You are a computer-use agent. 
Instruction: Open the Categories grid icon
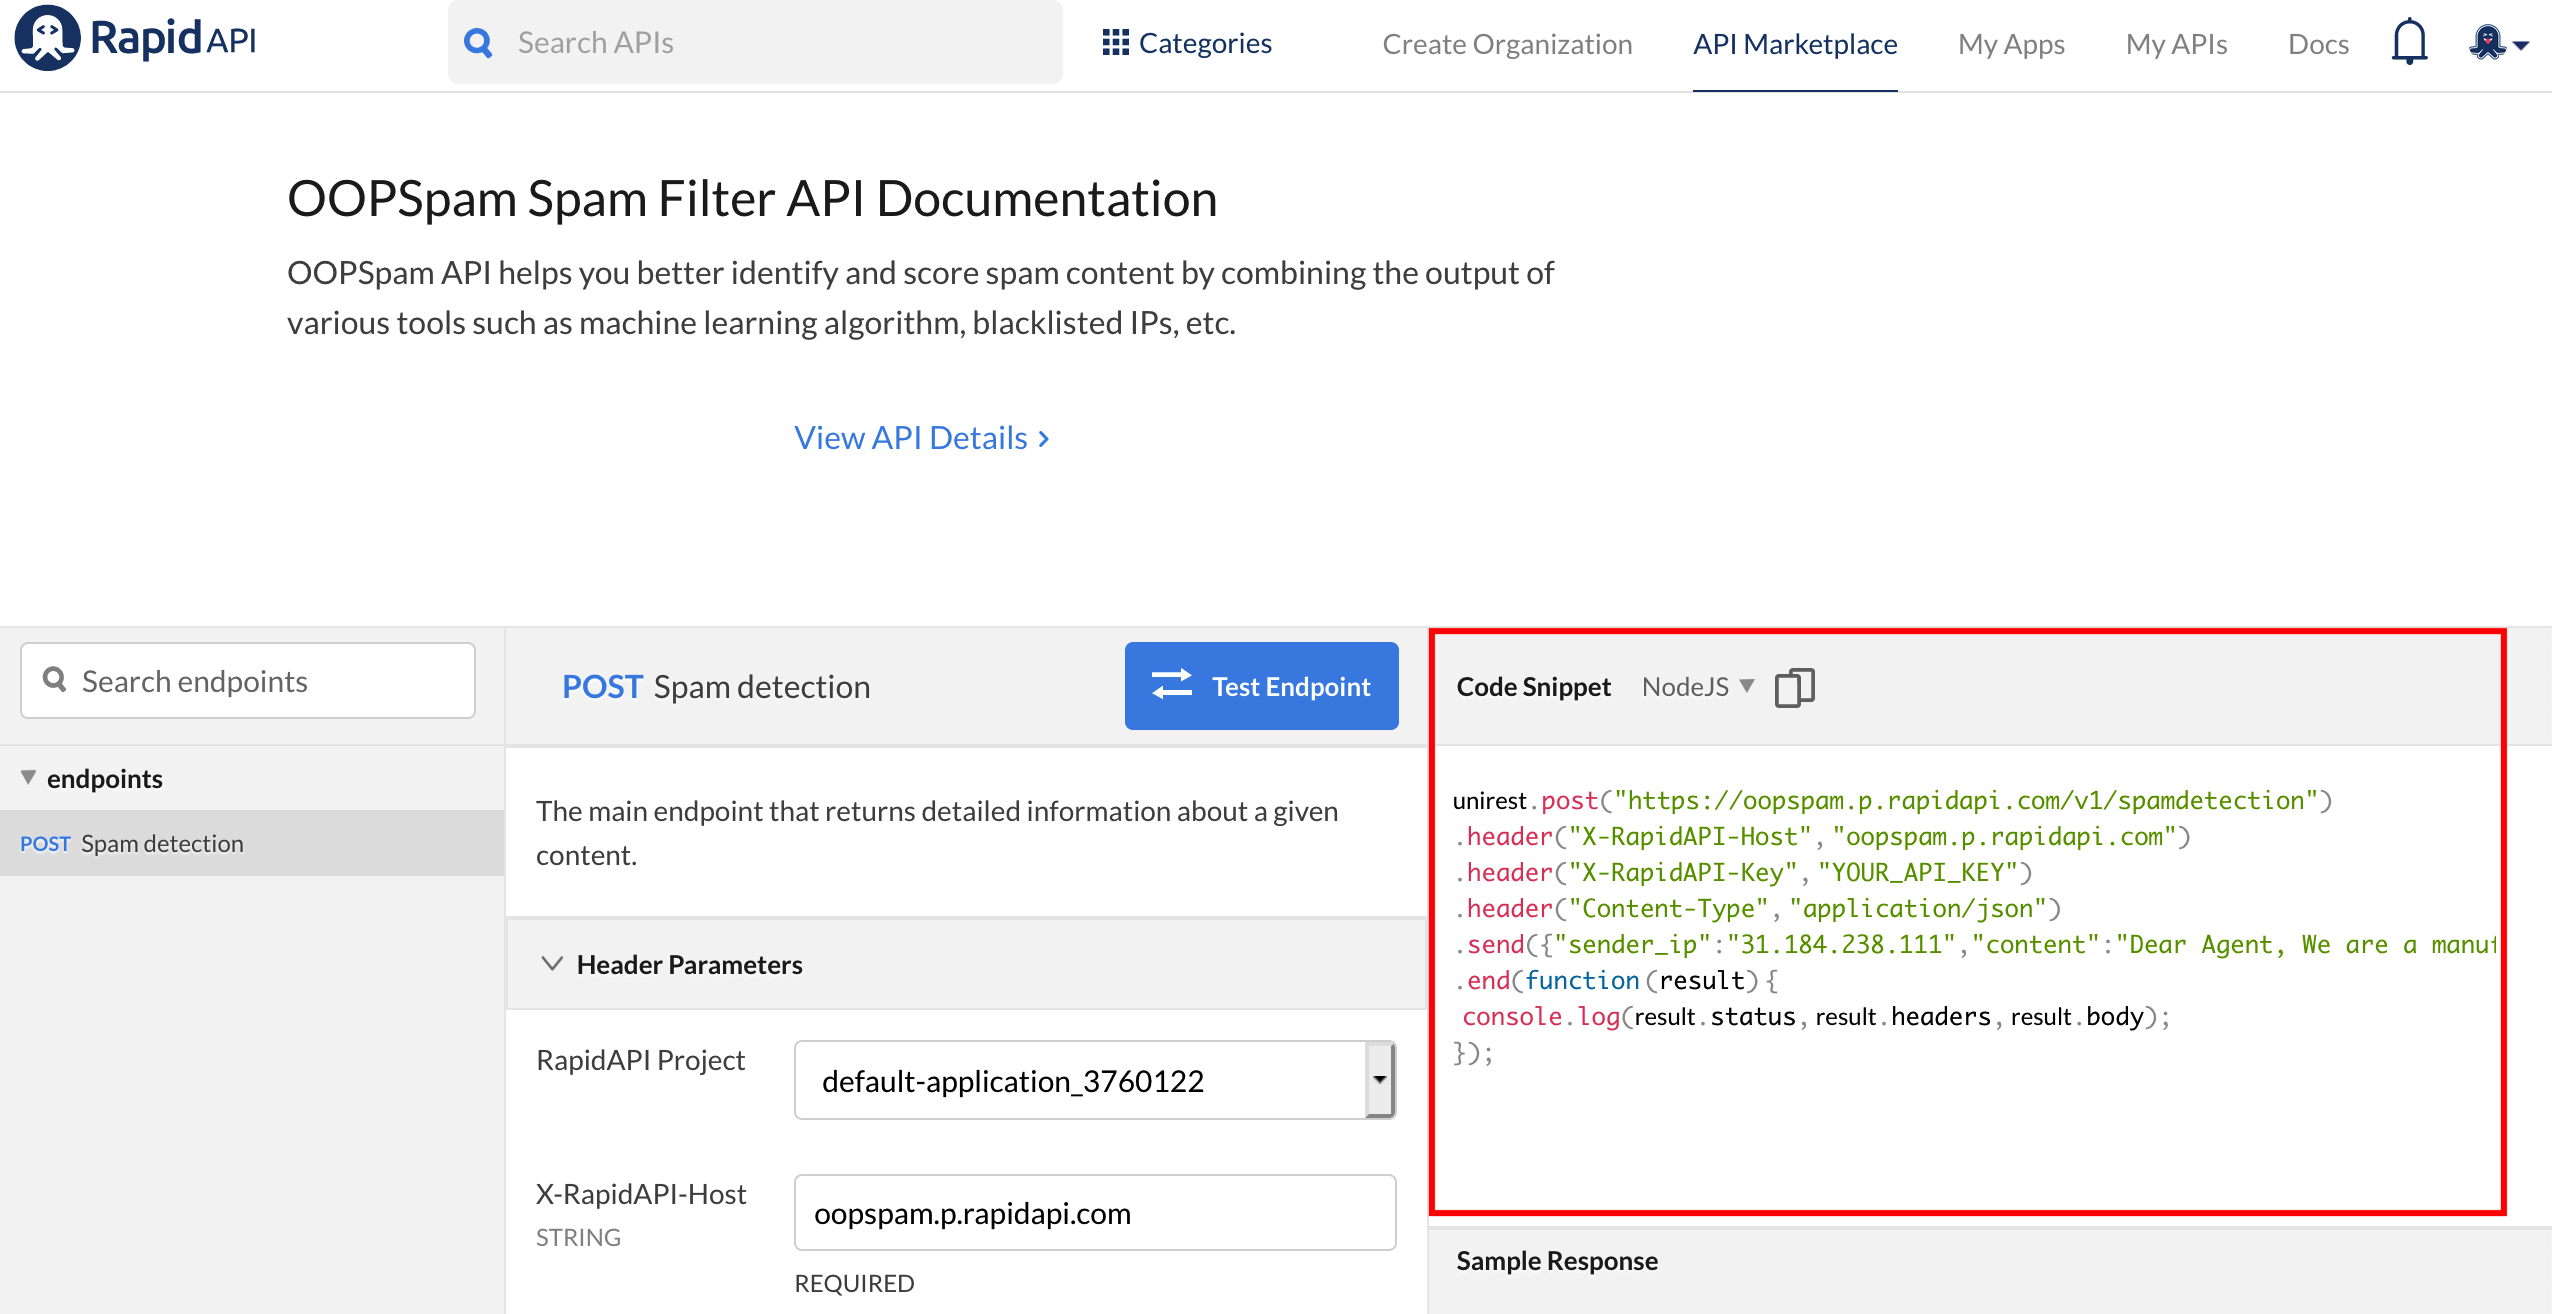[x=1114, y=41]
